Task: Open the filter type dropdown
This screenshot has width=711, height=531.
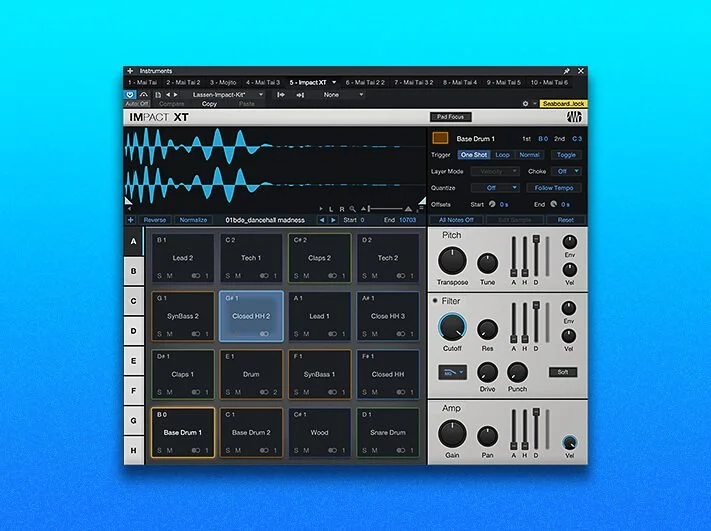Action: (x=453, y=372)
